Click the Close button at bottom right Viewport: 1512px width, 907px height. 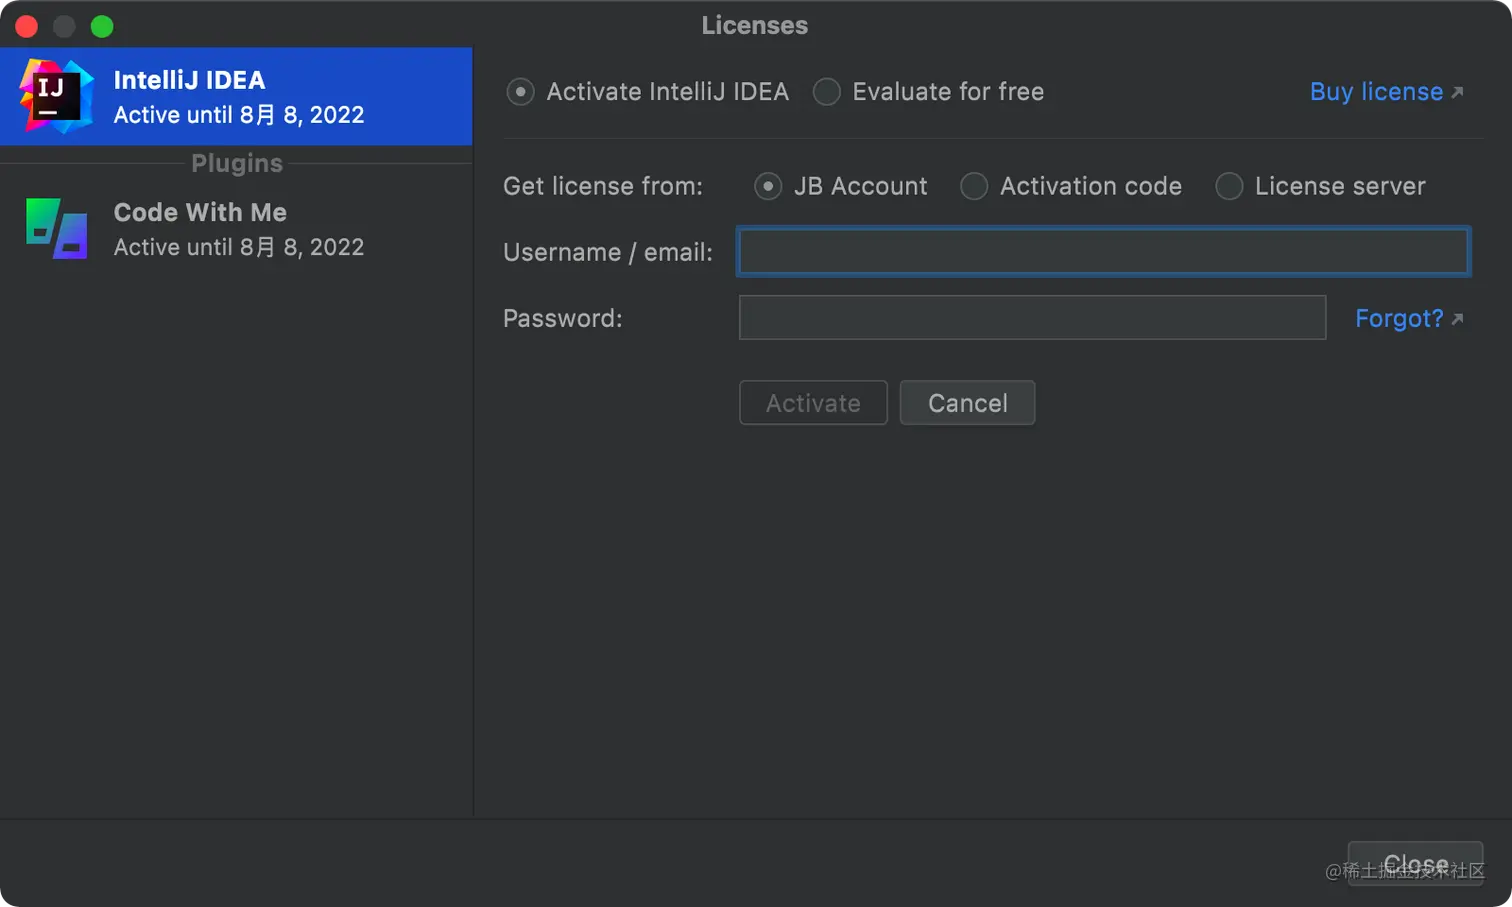[1415, 863]
